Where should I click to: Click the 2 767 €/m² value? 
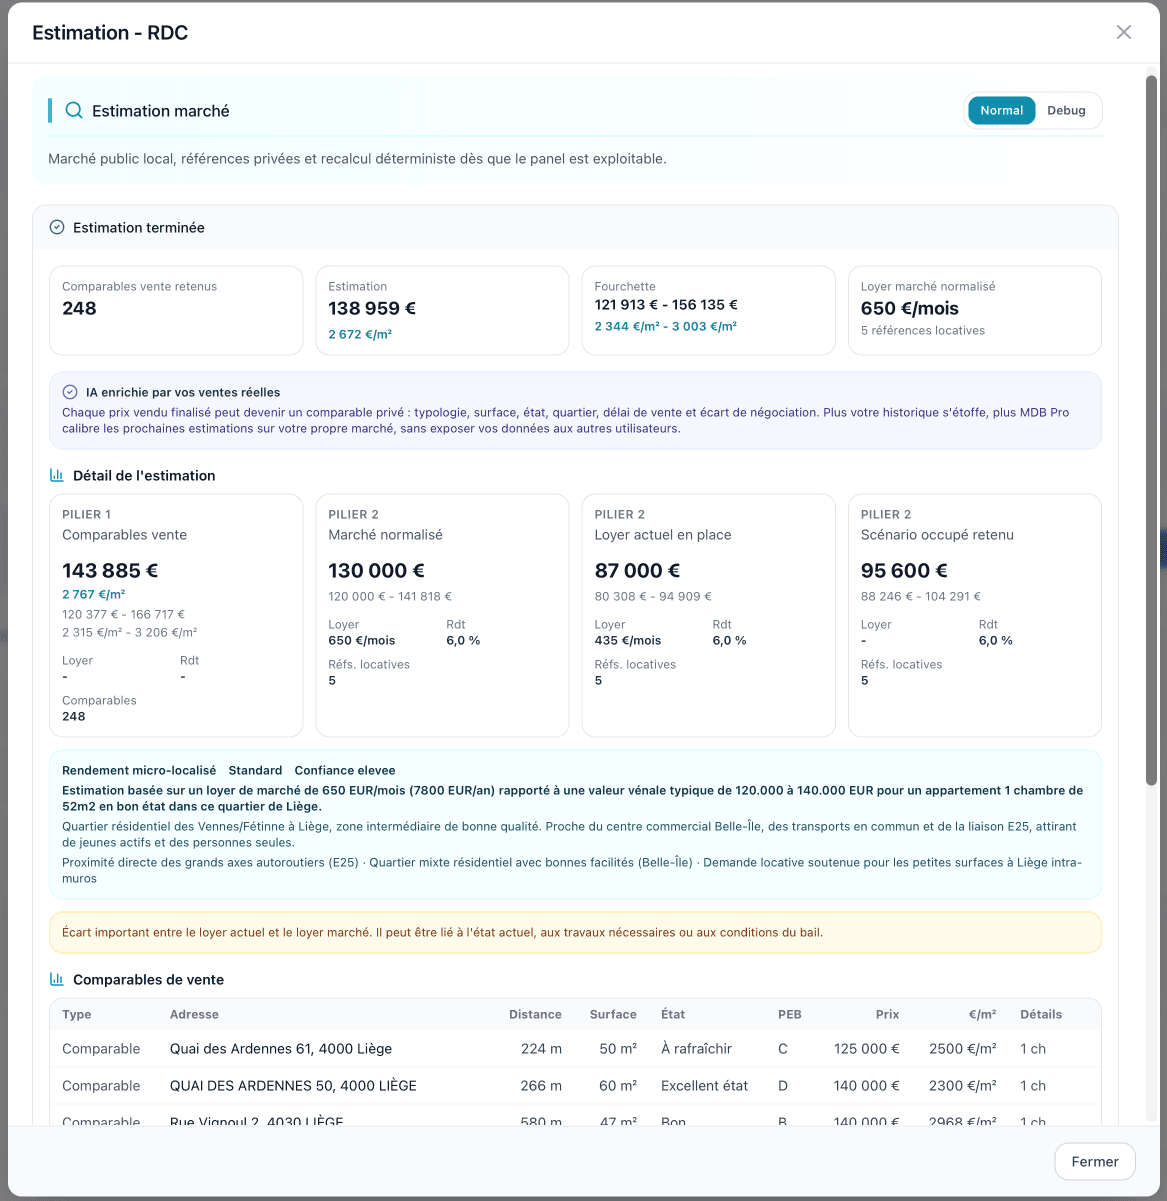pyautogui.click(x=94, y=594)
